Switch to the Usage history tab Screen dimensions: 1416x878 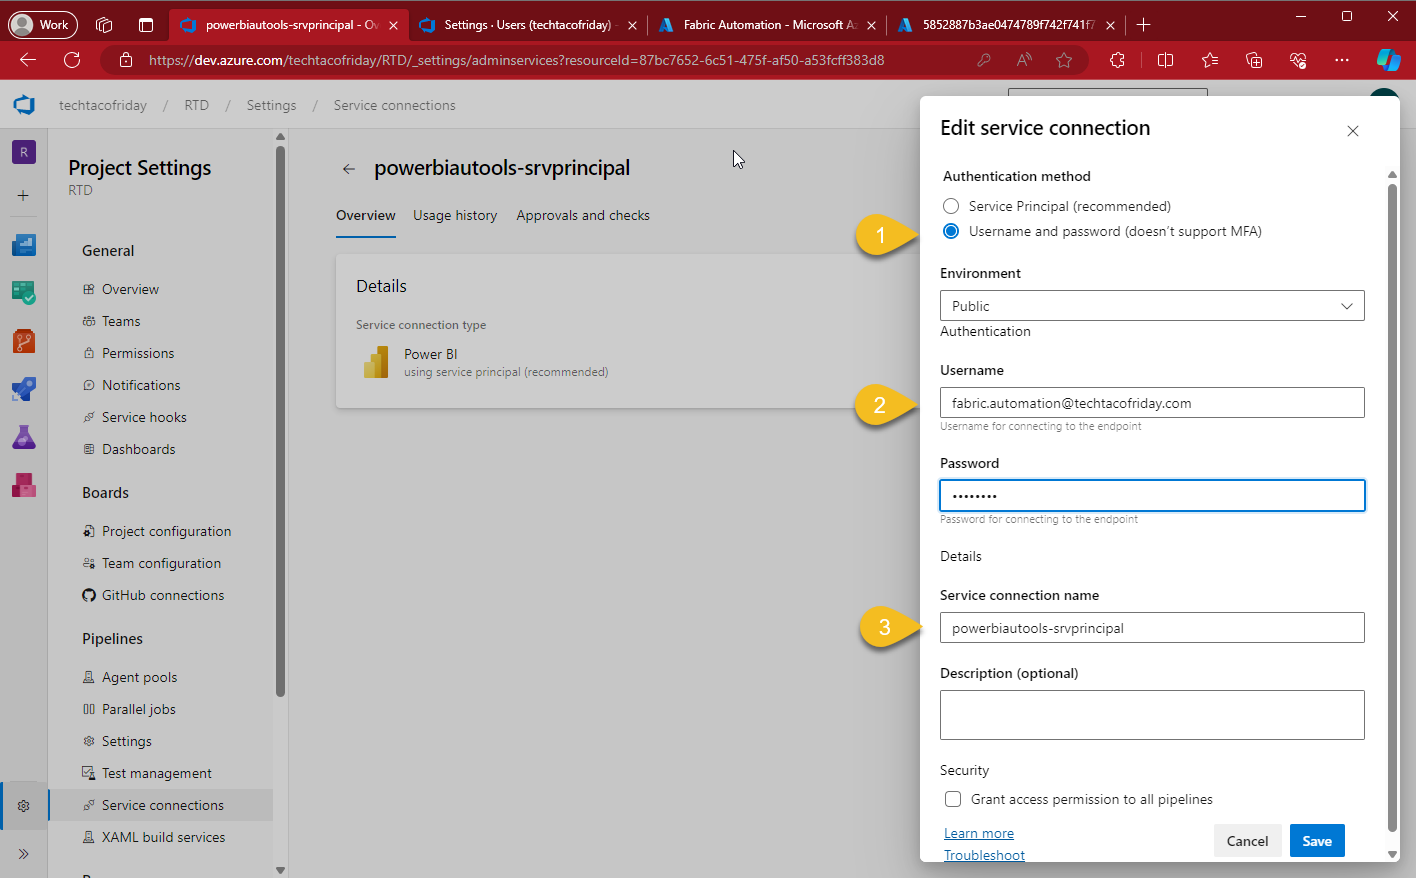(455, 215)
